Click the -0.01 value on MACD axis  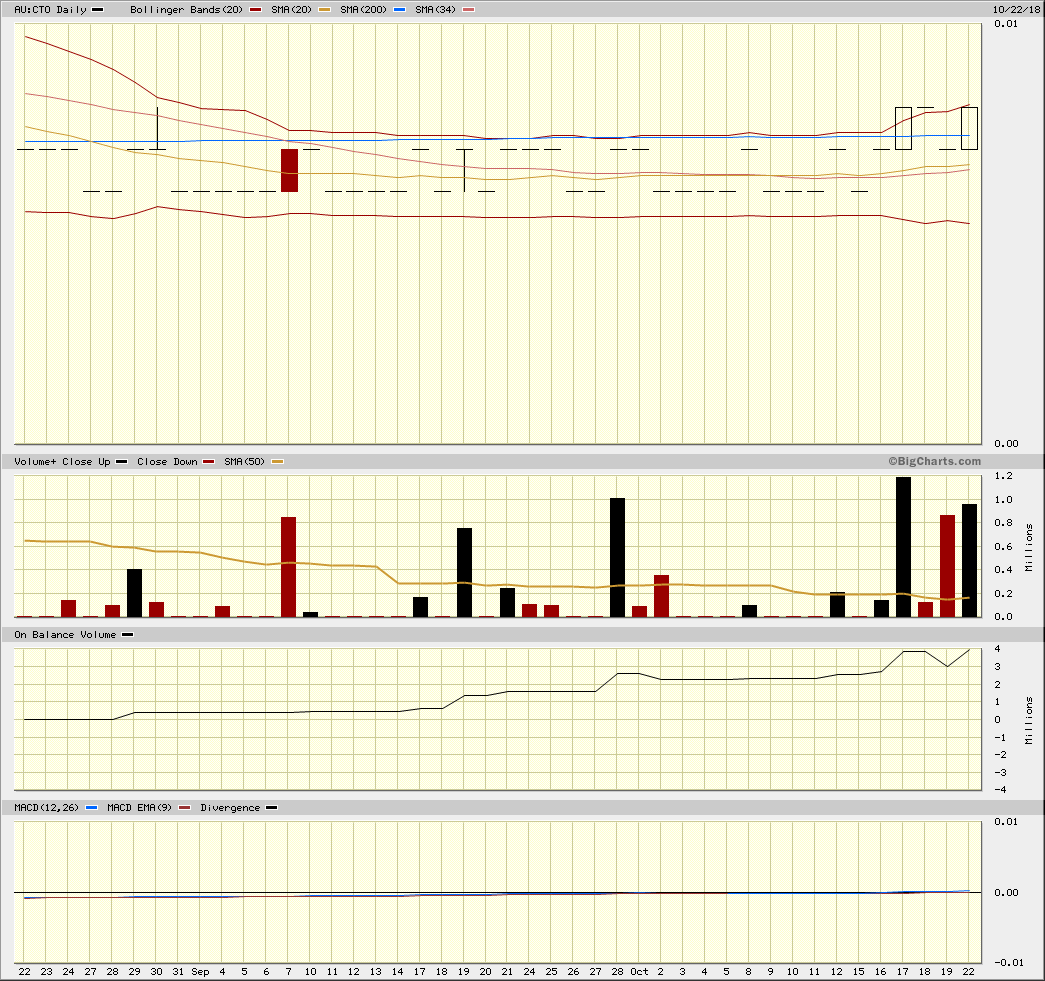[x=1008, y=962]
